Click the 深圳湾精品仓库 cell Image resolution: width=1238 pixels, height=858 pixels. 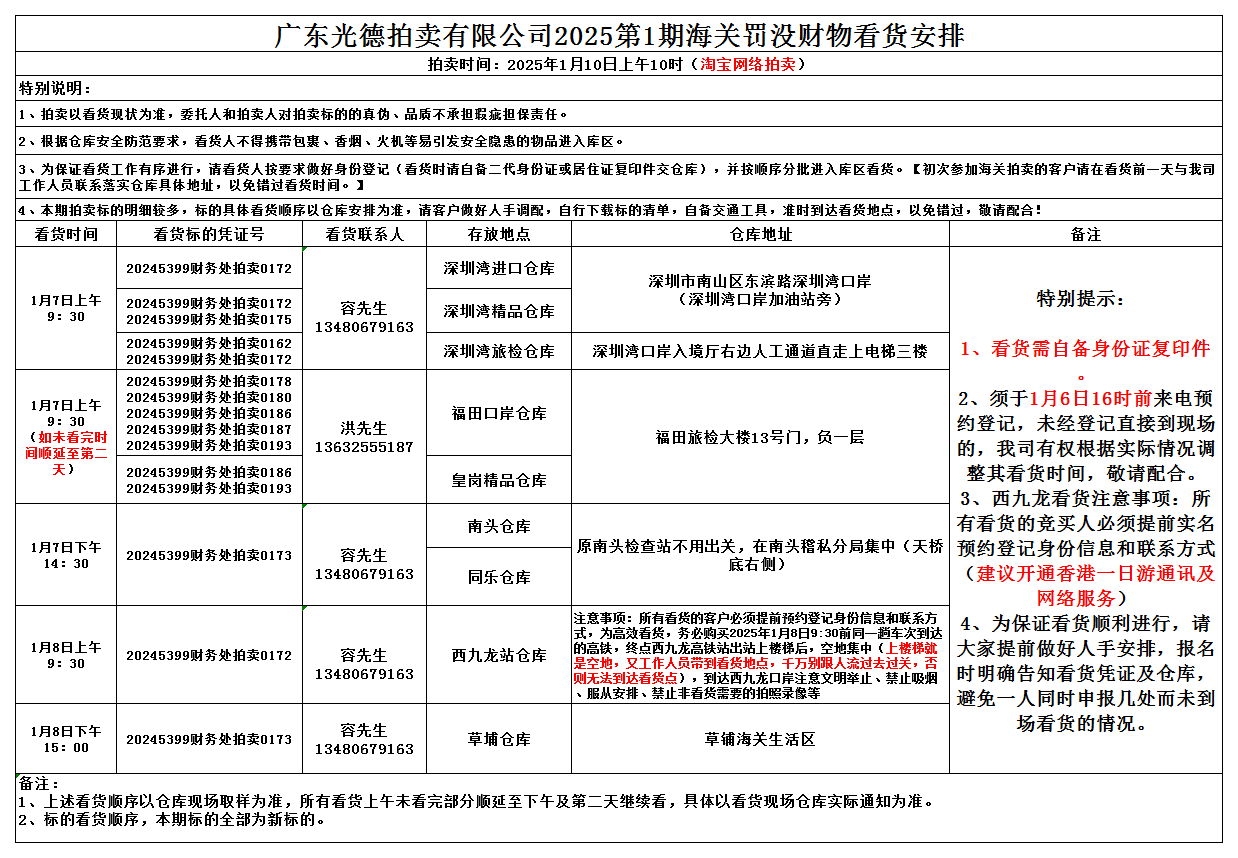pyautogui.click(x=499, y=311)
